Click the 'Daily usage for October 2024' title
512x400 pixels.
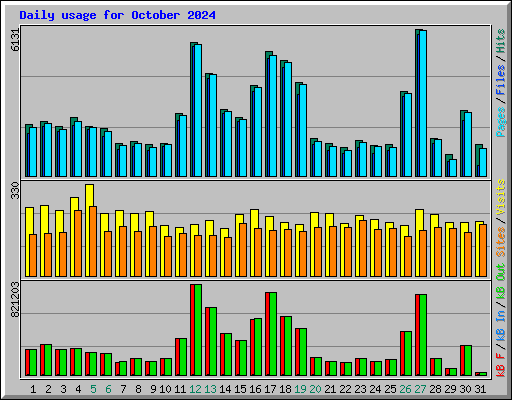117,15
